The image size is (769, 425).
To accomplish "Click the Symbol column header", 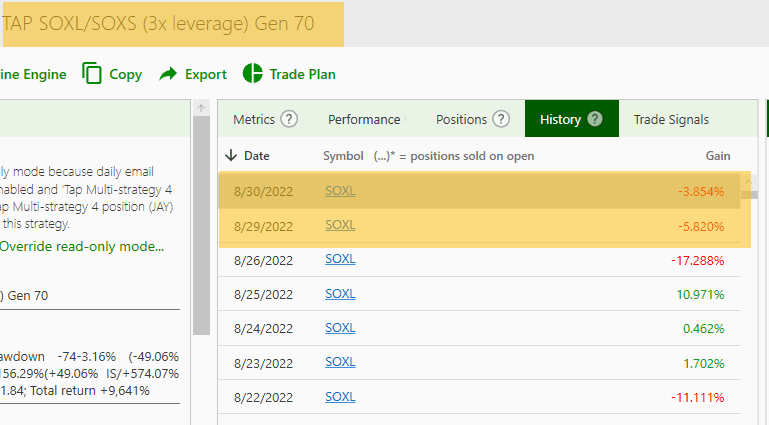I will 343,156.
